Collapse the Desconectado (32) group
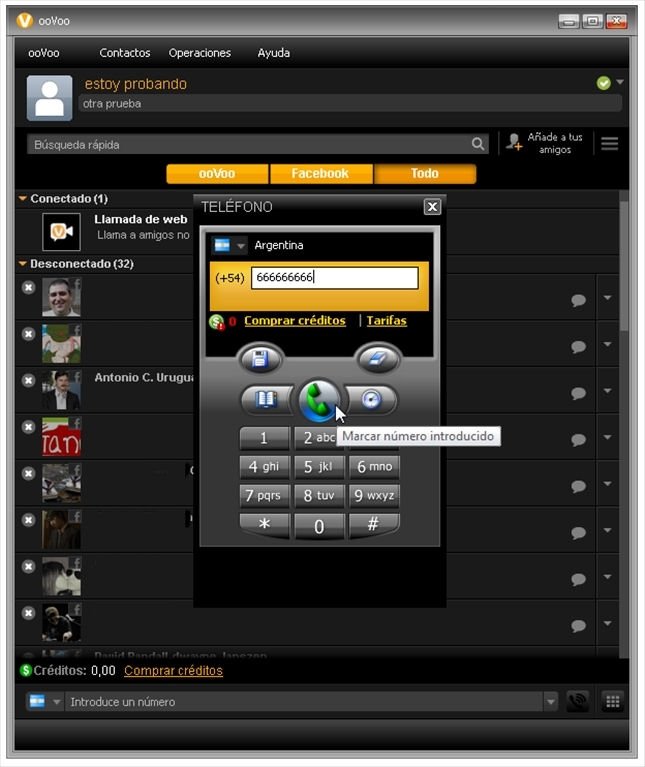The image size is (645, 767). click(x=22, y=264)
